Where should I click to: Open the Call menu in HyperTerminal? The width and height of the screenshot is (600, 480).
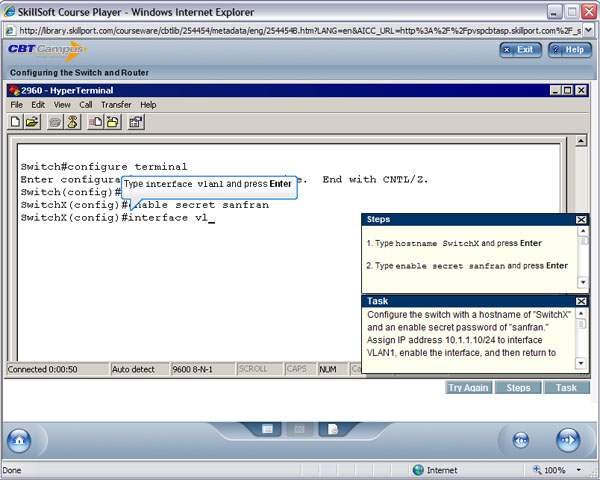pyautogui.click(x=86, y=105)
